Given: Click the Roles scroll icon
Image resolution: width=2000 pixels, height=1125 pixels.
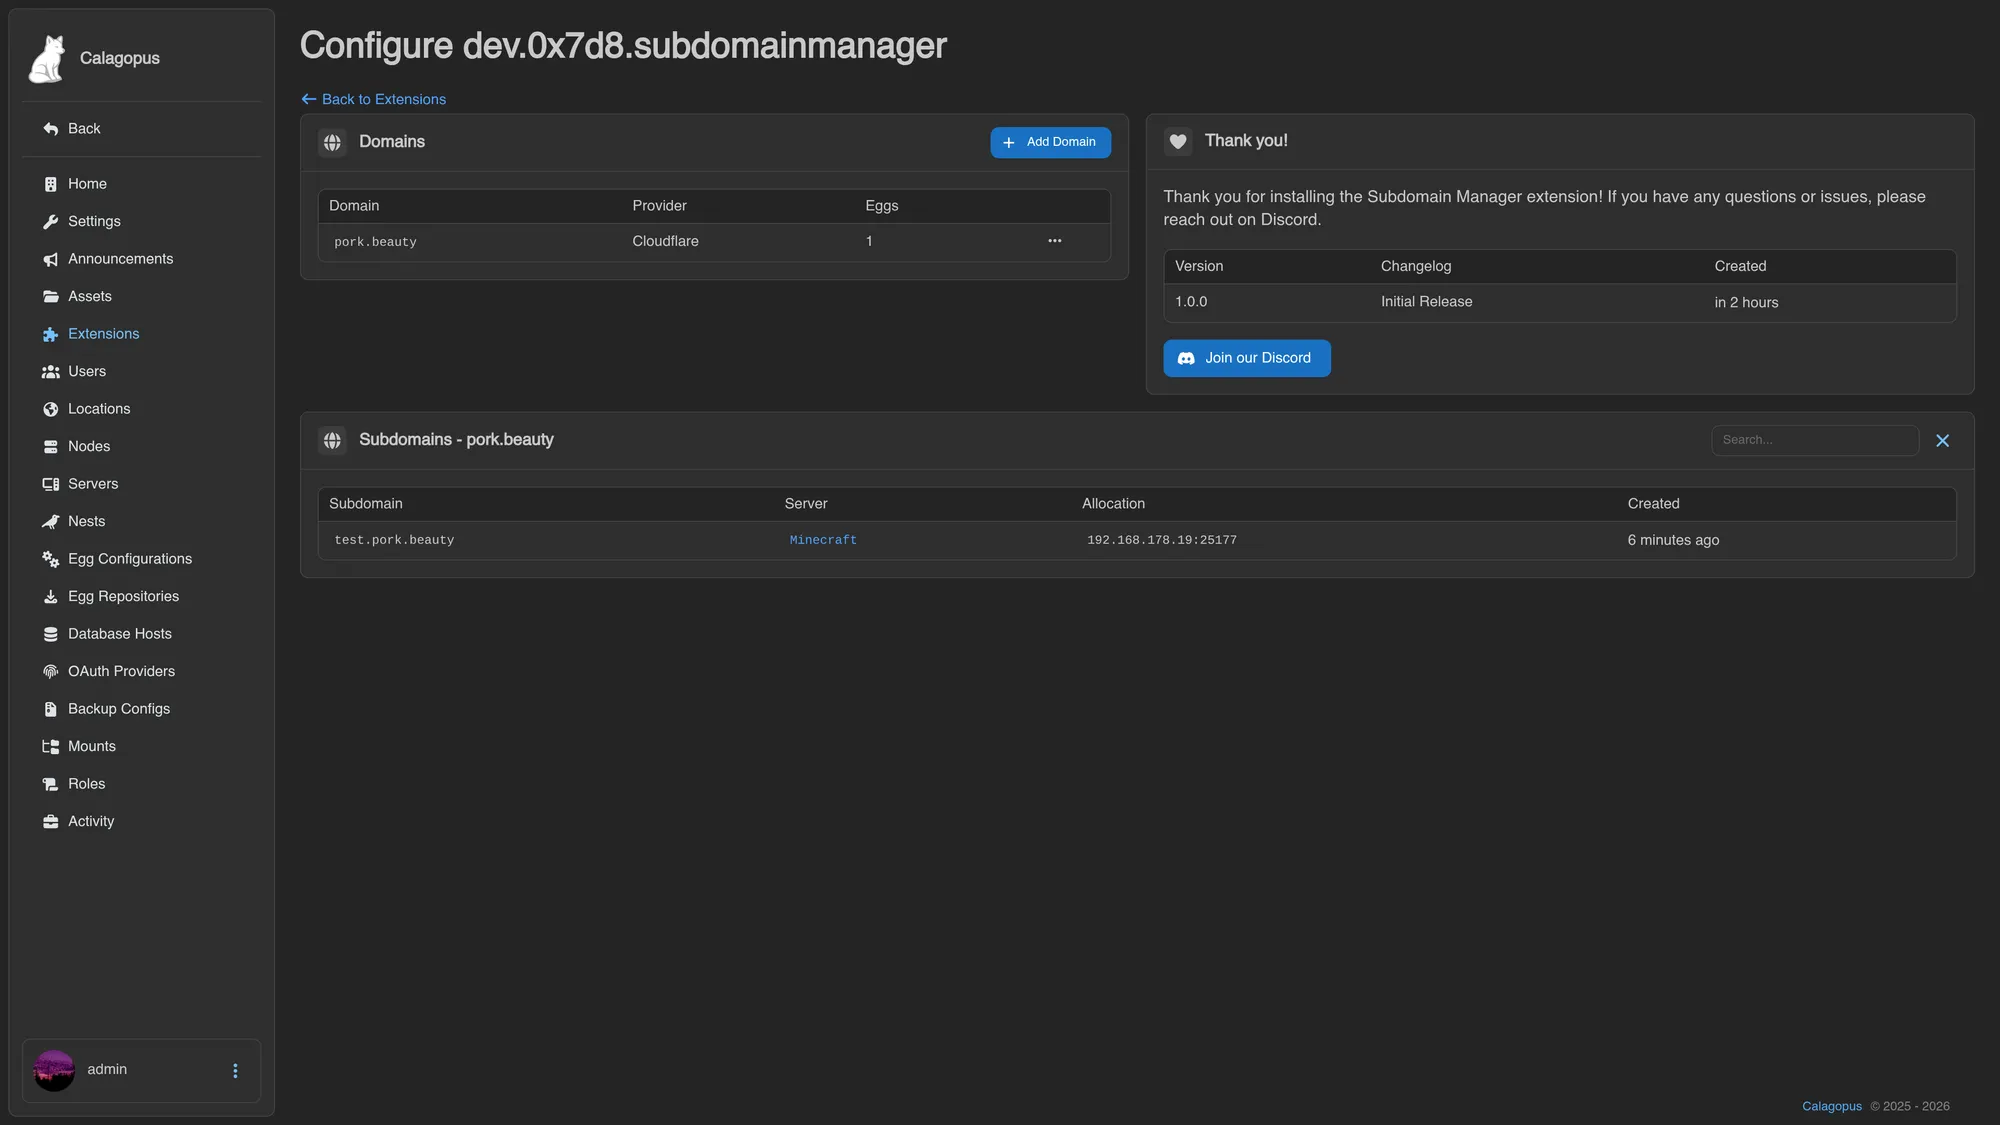Looking at the screenshot, I should tap(51, 784).
